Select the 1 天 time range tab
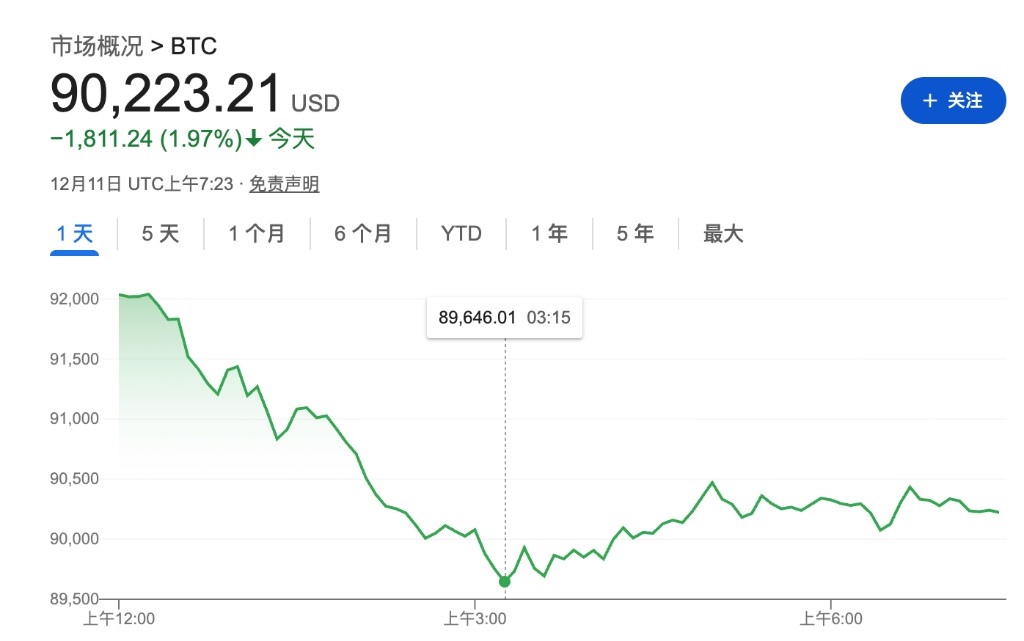The height and width of the screenshot is (641, 1024). [75, 234]
